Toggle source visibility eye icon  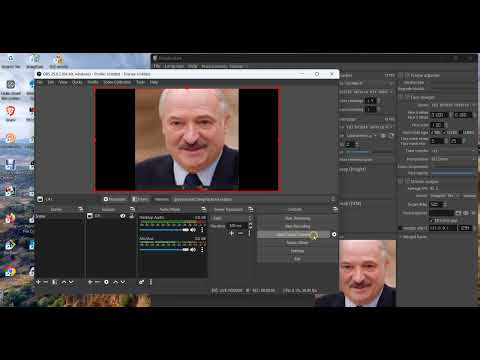(123, 216)
